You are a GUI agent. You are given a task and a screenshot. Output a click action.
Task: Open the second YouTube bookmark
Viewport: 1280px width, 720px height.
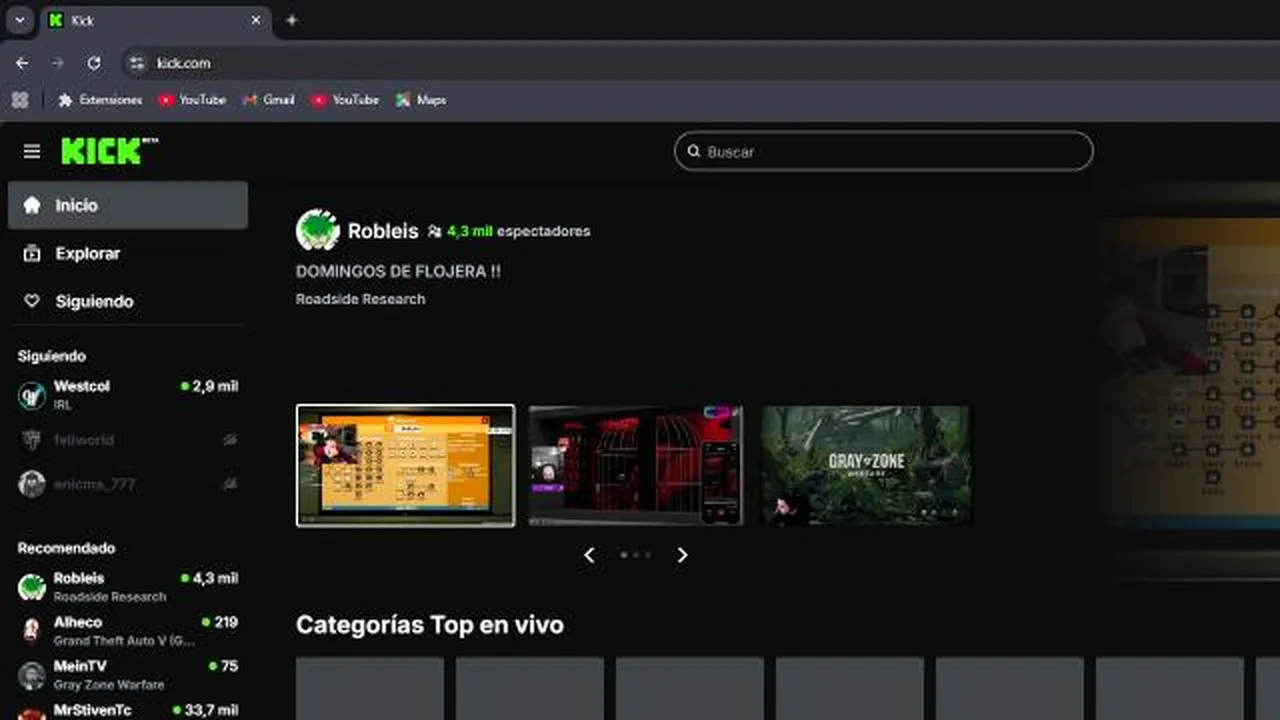point(345,100)
